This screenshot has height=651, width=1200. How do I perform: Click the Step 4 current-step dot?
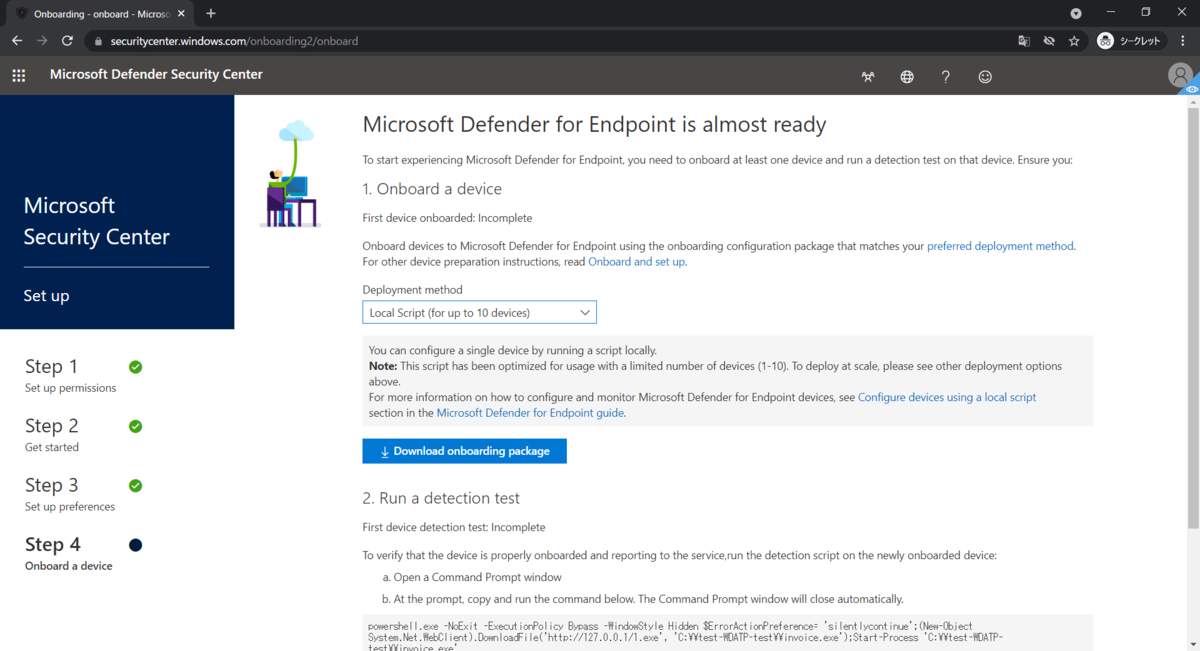point(136,545)
